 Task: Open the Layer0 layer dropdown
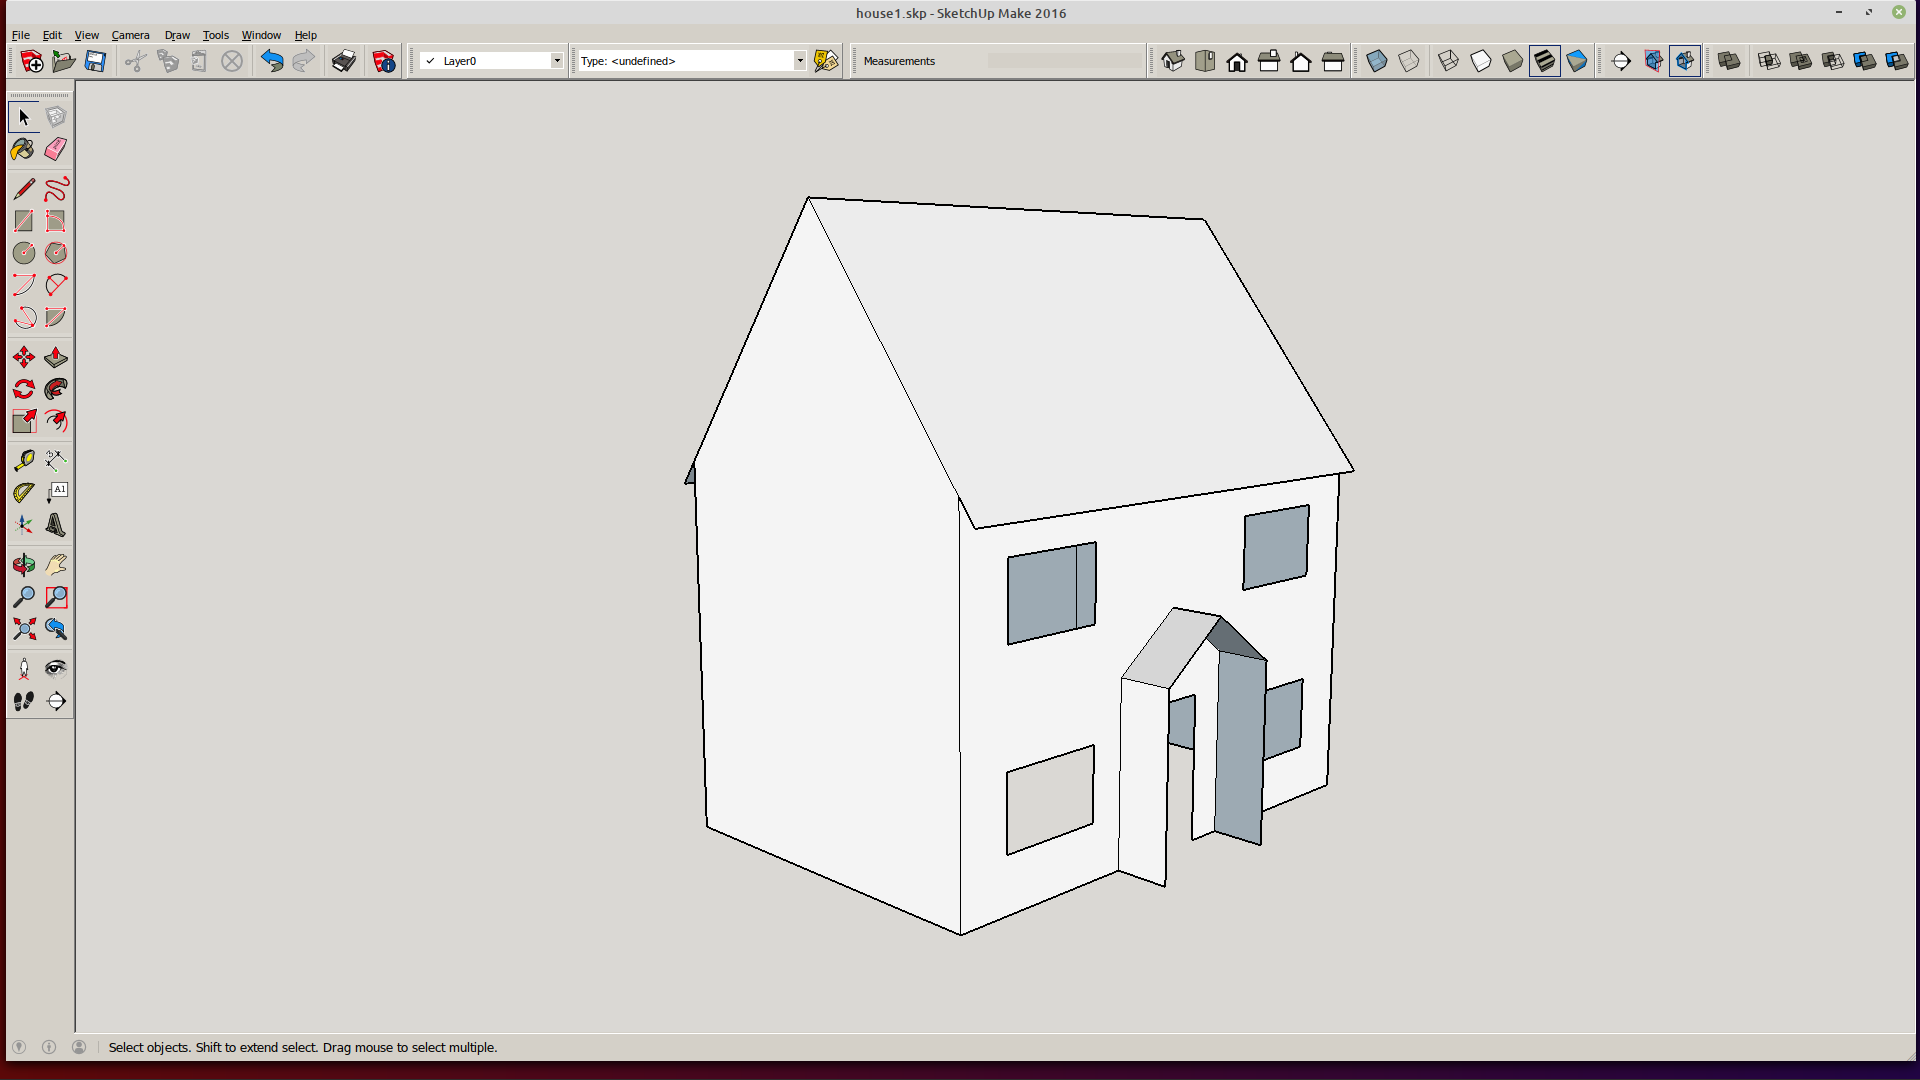[493, 61]
